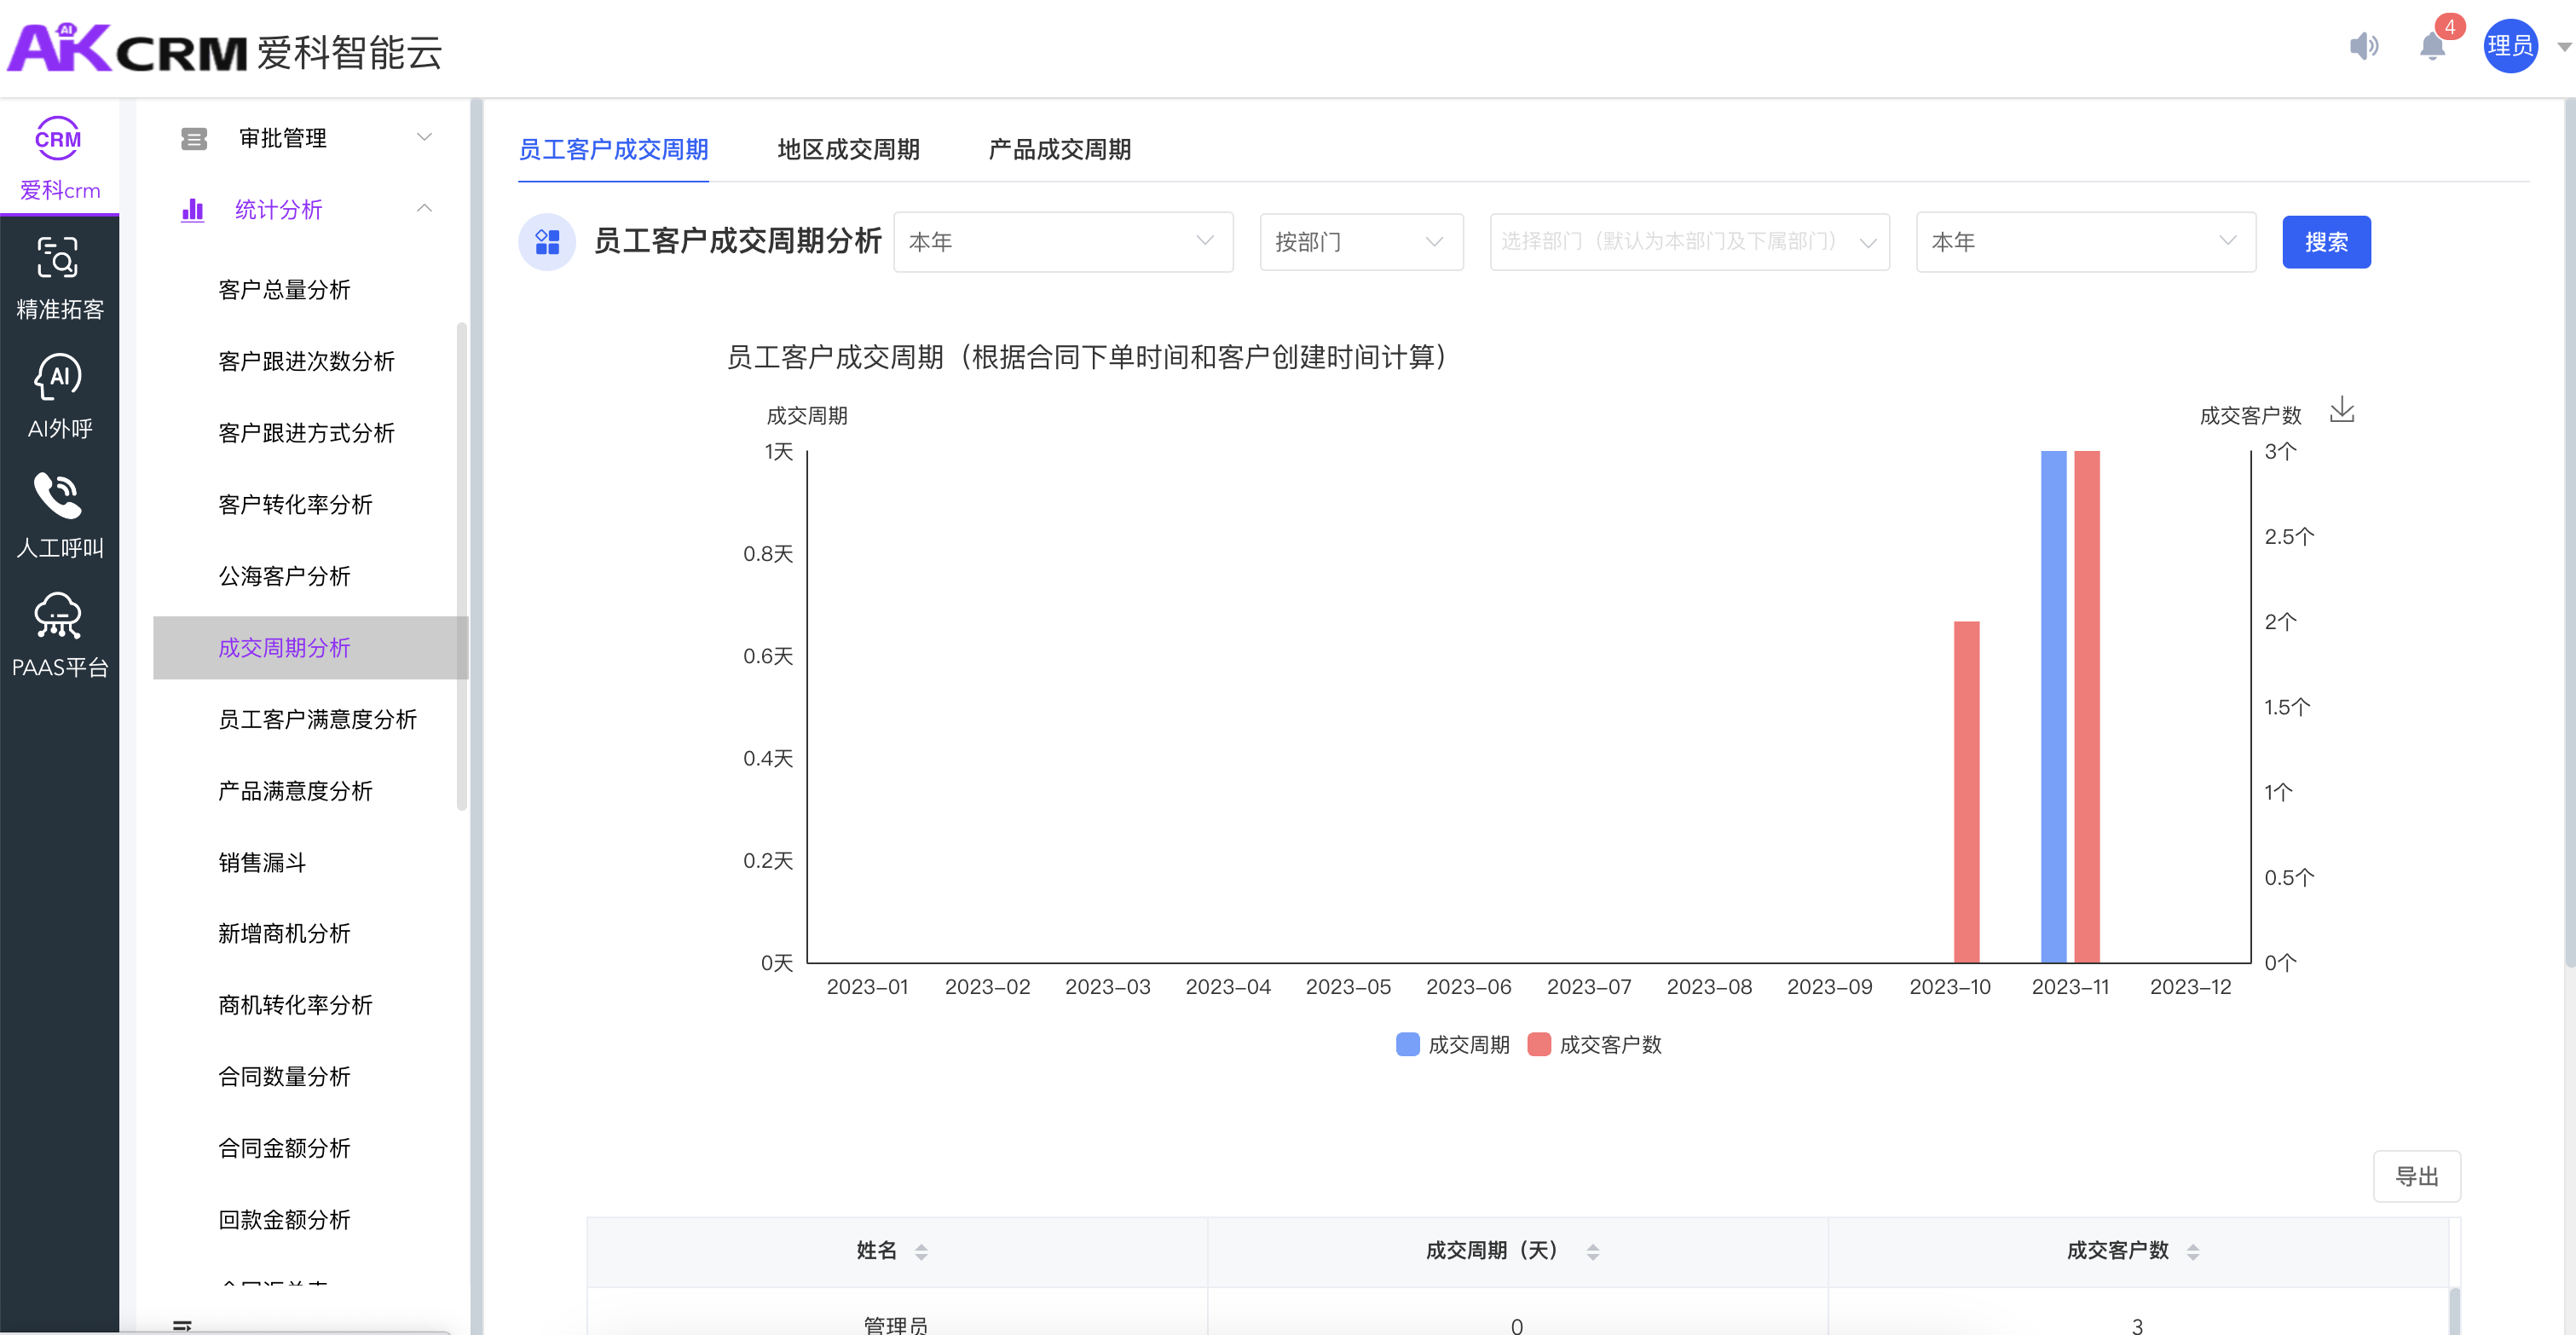Toggle 成交周期 series in chart legend

[1453, 1045]
